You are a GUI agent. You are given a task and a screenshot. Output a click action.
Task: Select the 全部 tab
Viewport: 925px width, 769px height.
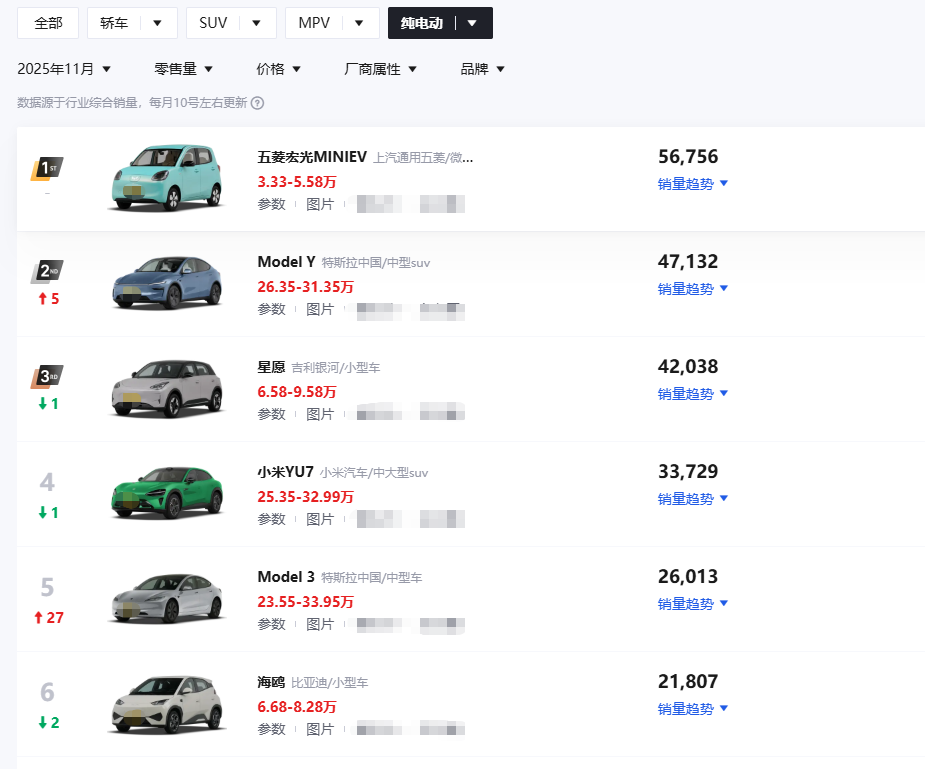point(48,23)
